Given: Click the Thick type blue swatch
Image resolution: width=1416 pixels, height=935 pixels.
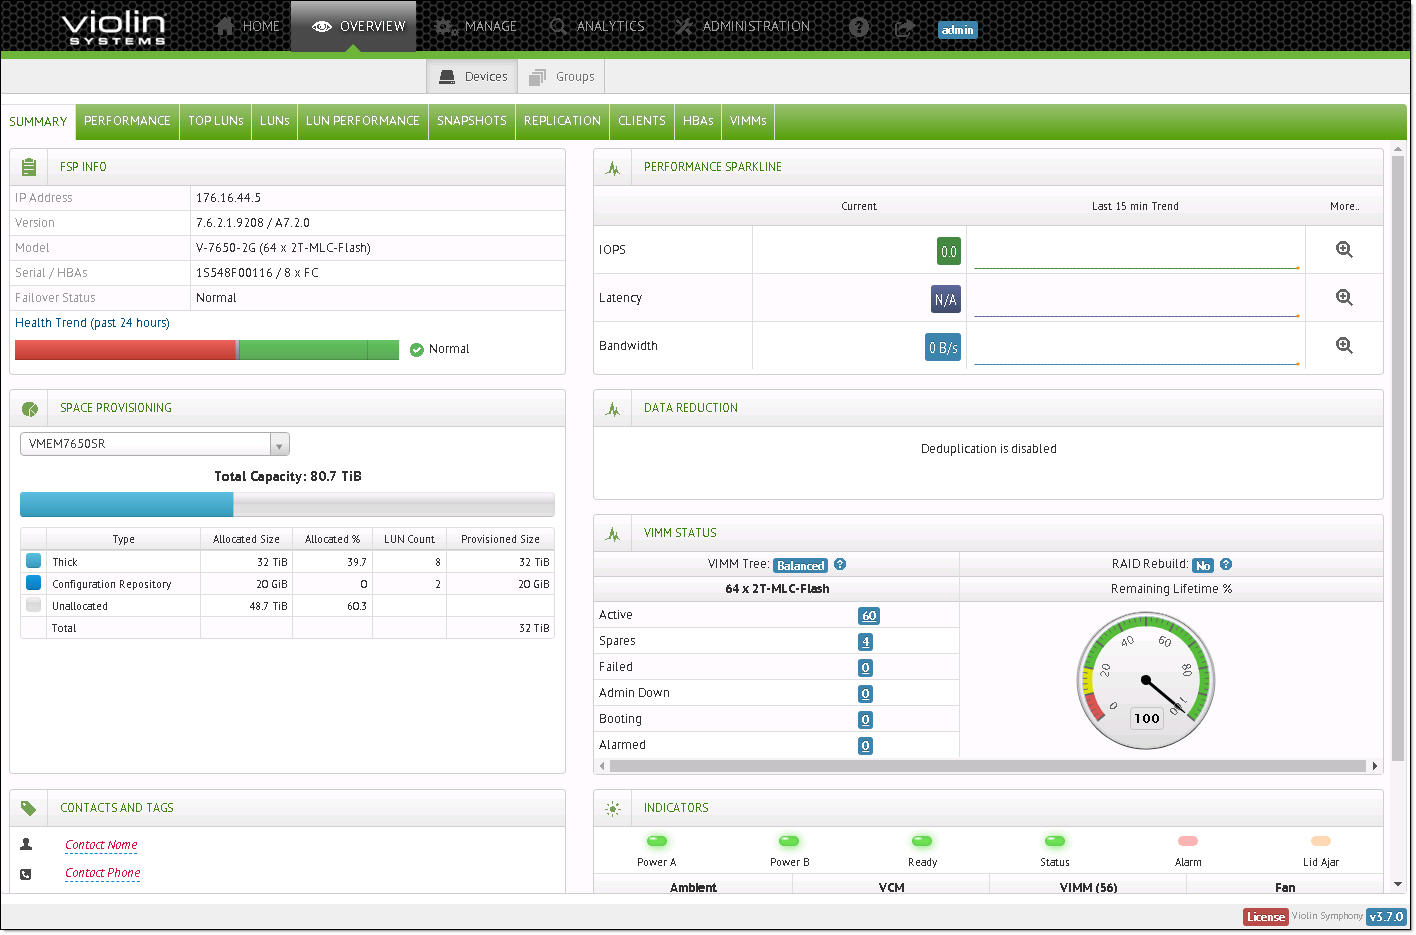Looking at the screenshot, I should tap(33, 561).
